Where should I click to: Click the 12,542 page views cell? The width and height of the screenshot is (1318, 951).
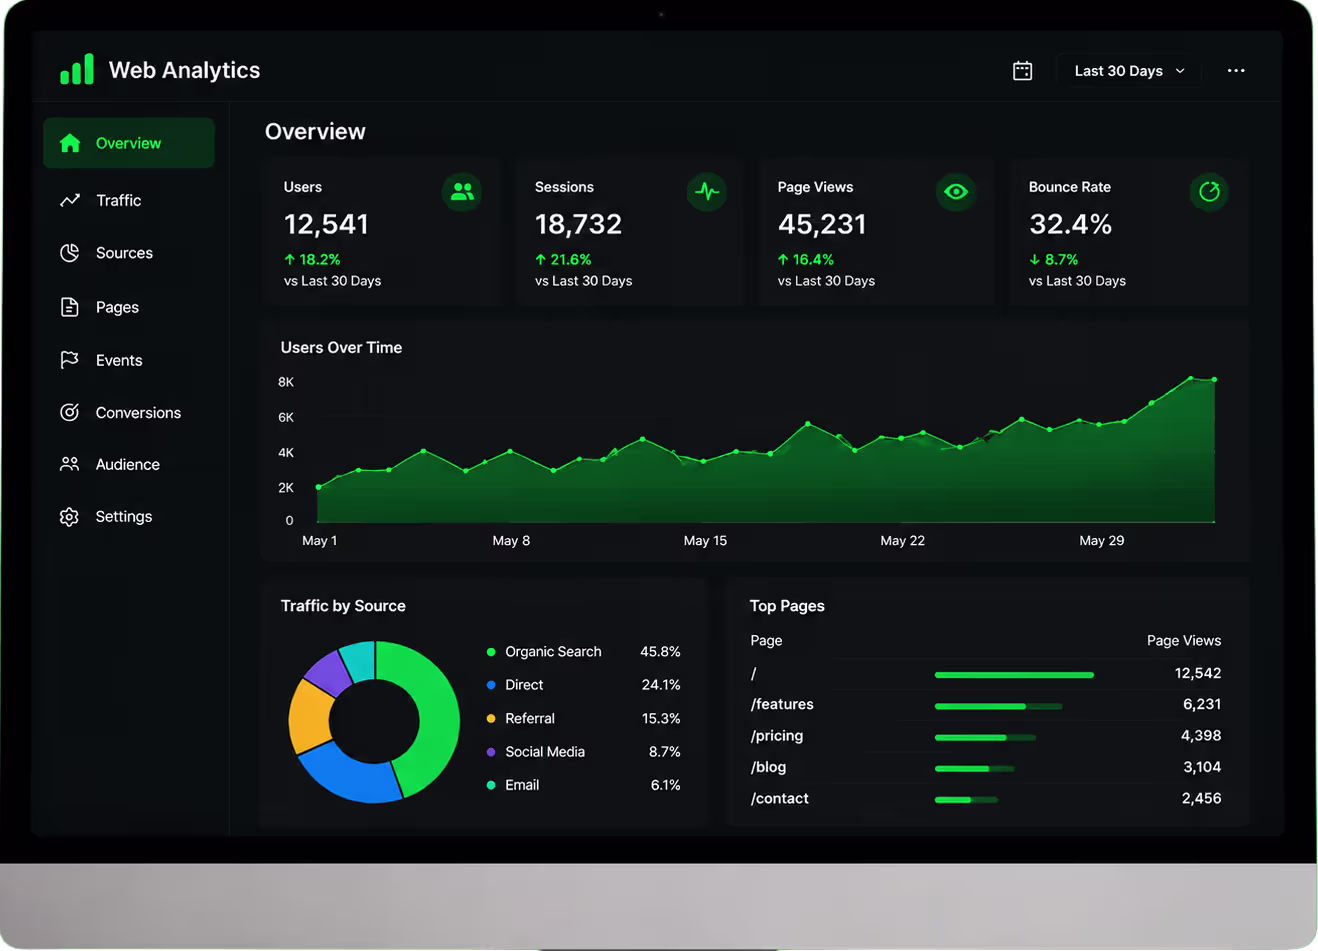[x=1198, y=673]
